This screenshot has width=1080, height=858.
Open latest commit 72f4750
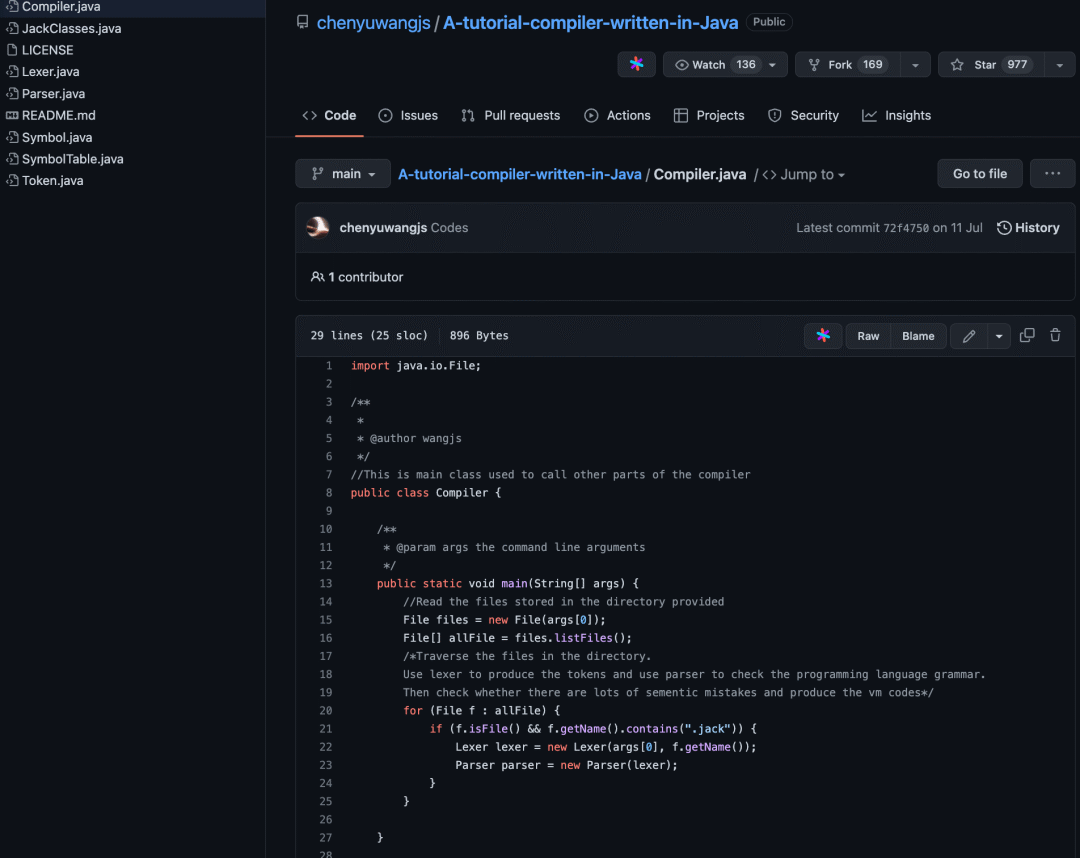pyautogui.click(x=906, y=228)
